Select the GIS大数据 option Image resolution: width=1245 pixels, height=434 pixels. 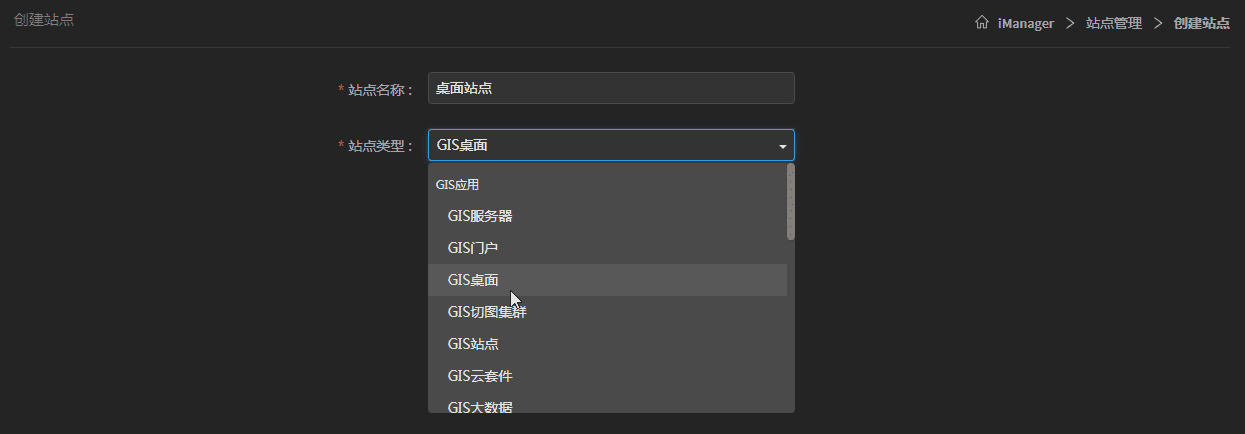pyautogui.click(x=480, y=406)
